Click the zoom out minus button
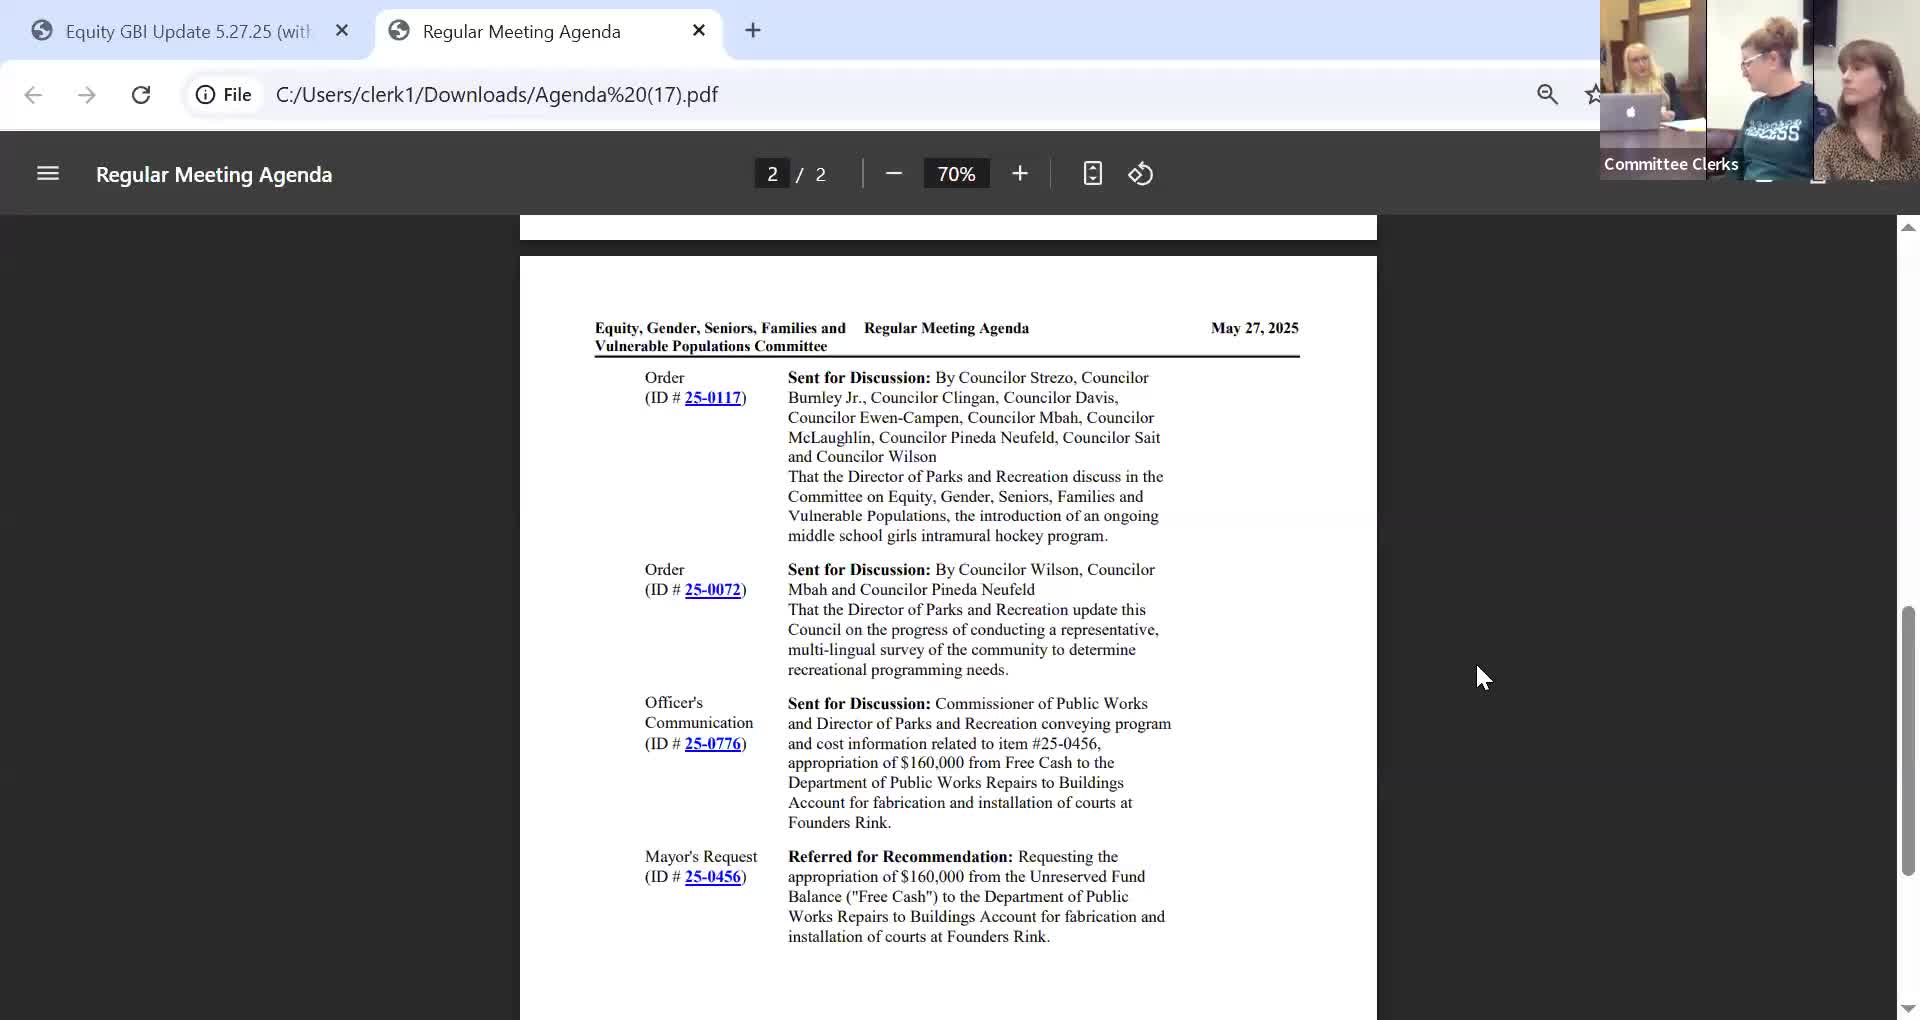Viewport: 1920px width, 1020px height. coord(894,174)
